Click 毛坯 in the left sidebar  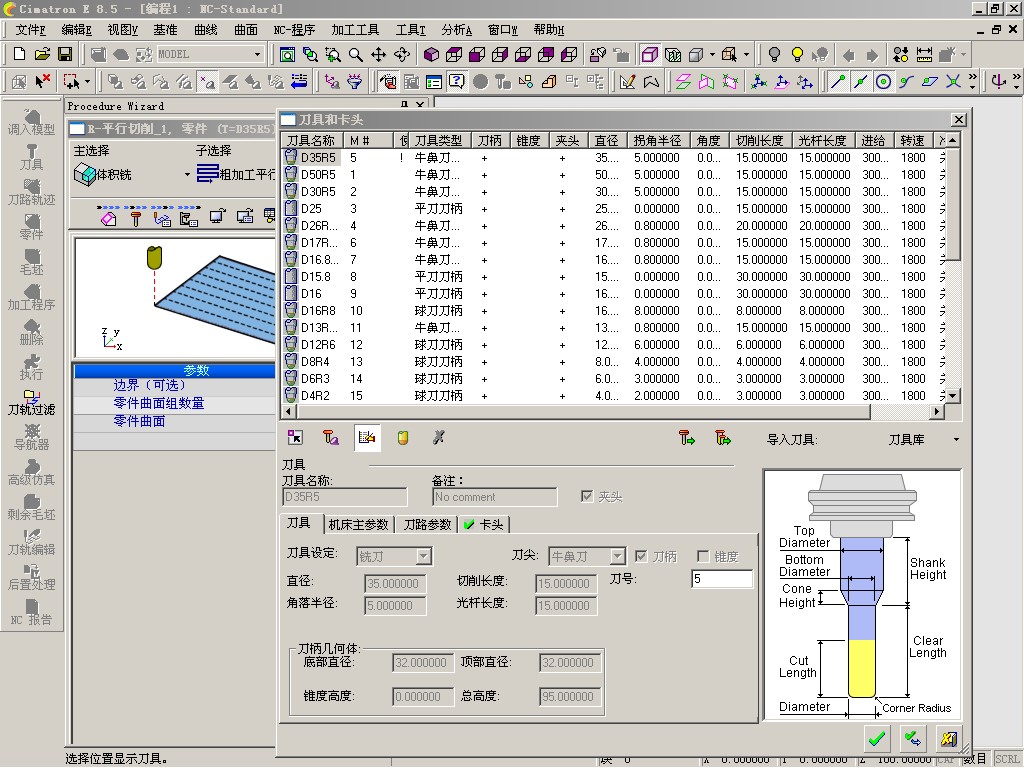click(31, 263)
